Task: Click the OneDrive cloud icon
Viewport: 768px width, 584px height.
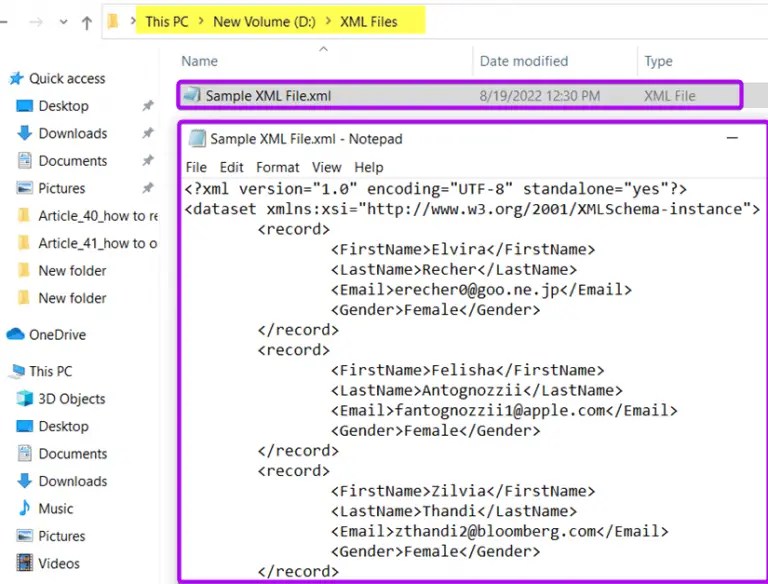Action: pos(15,334)
